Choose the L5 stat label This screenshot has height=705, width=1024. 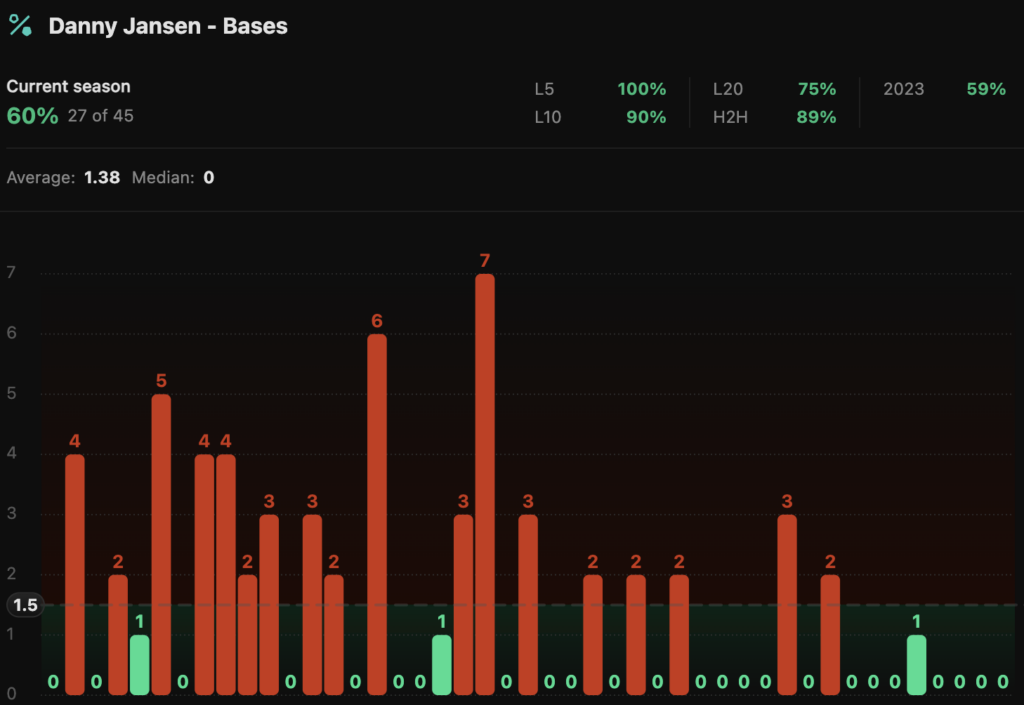point(544,89)
